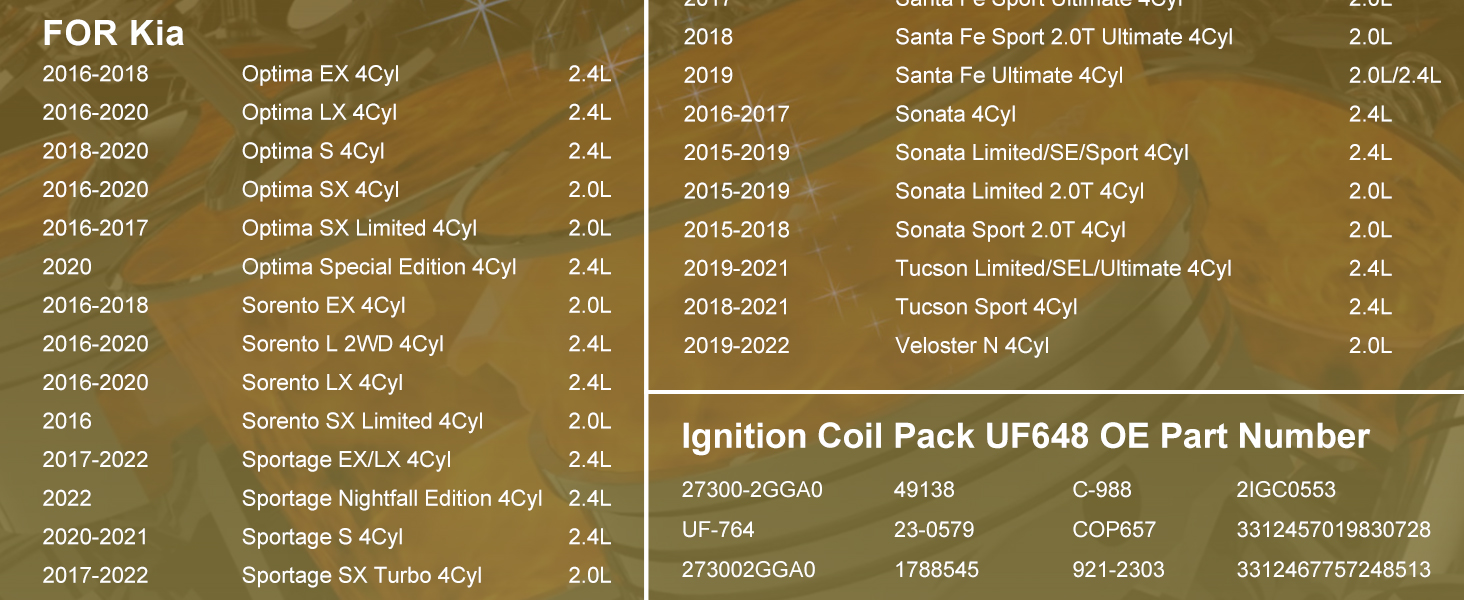The width and height of the screenshot is (1464, 600).
Task: Select Ignition Coil Pack UF648 heading
Action: tap(1025, 437)
